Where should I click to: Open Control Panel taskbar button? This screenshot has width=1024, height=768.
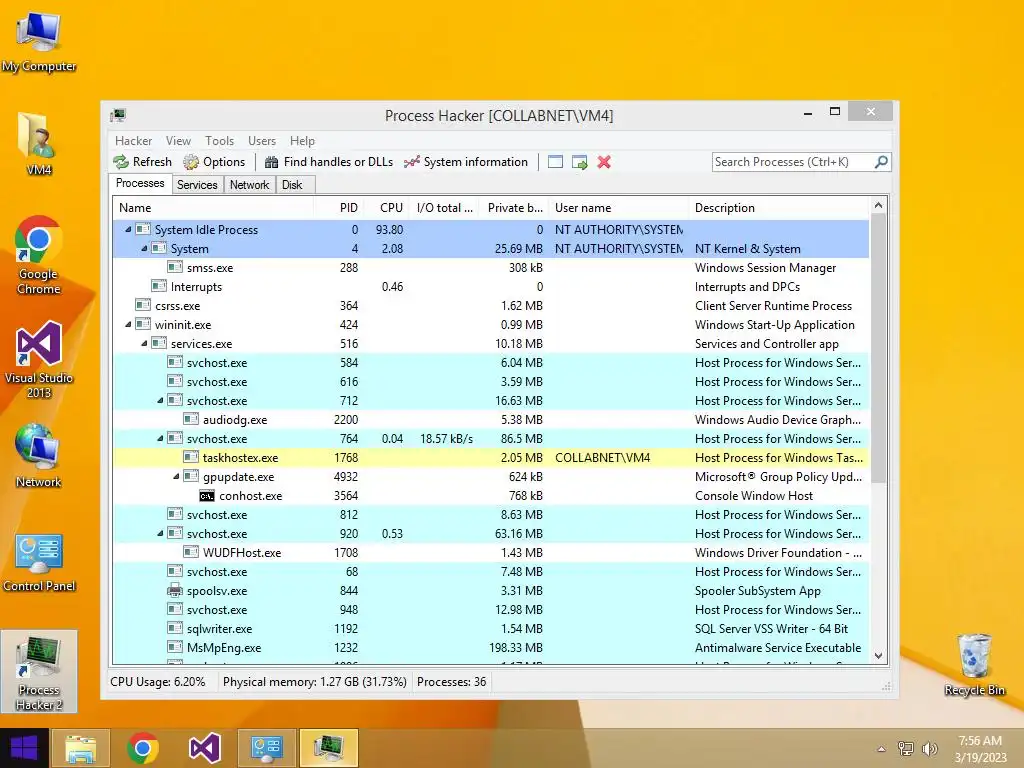pyautogui.click(x=266, y=748)
